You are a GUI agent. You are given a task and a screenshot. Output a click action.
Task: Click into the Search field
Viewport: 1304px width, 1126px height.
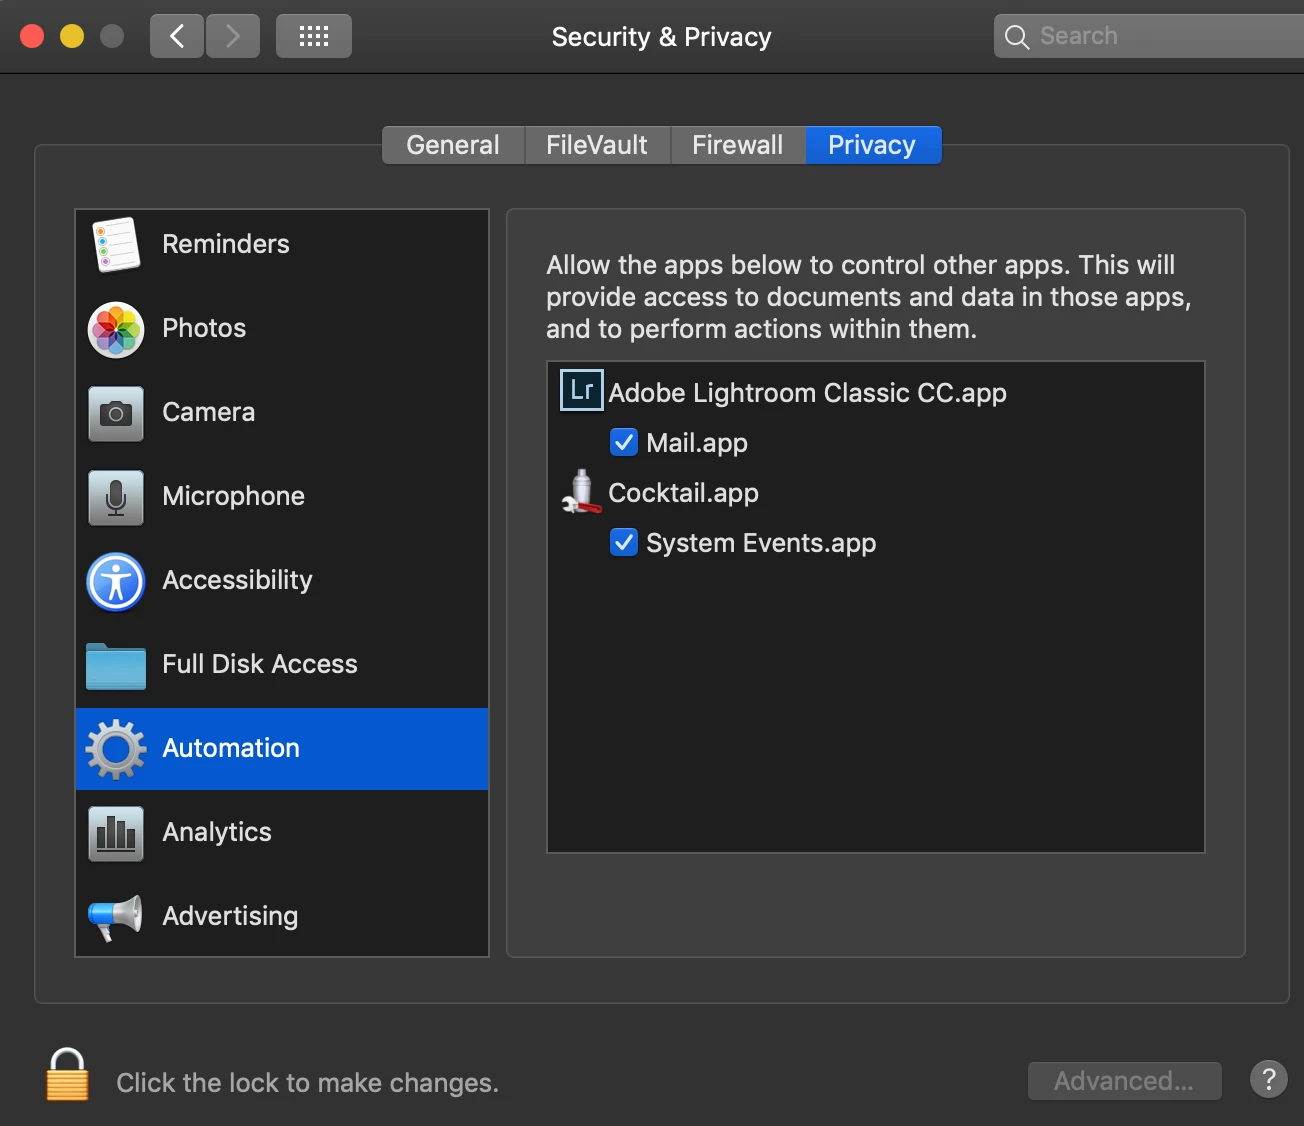tap(1150, 36)
